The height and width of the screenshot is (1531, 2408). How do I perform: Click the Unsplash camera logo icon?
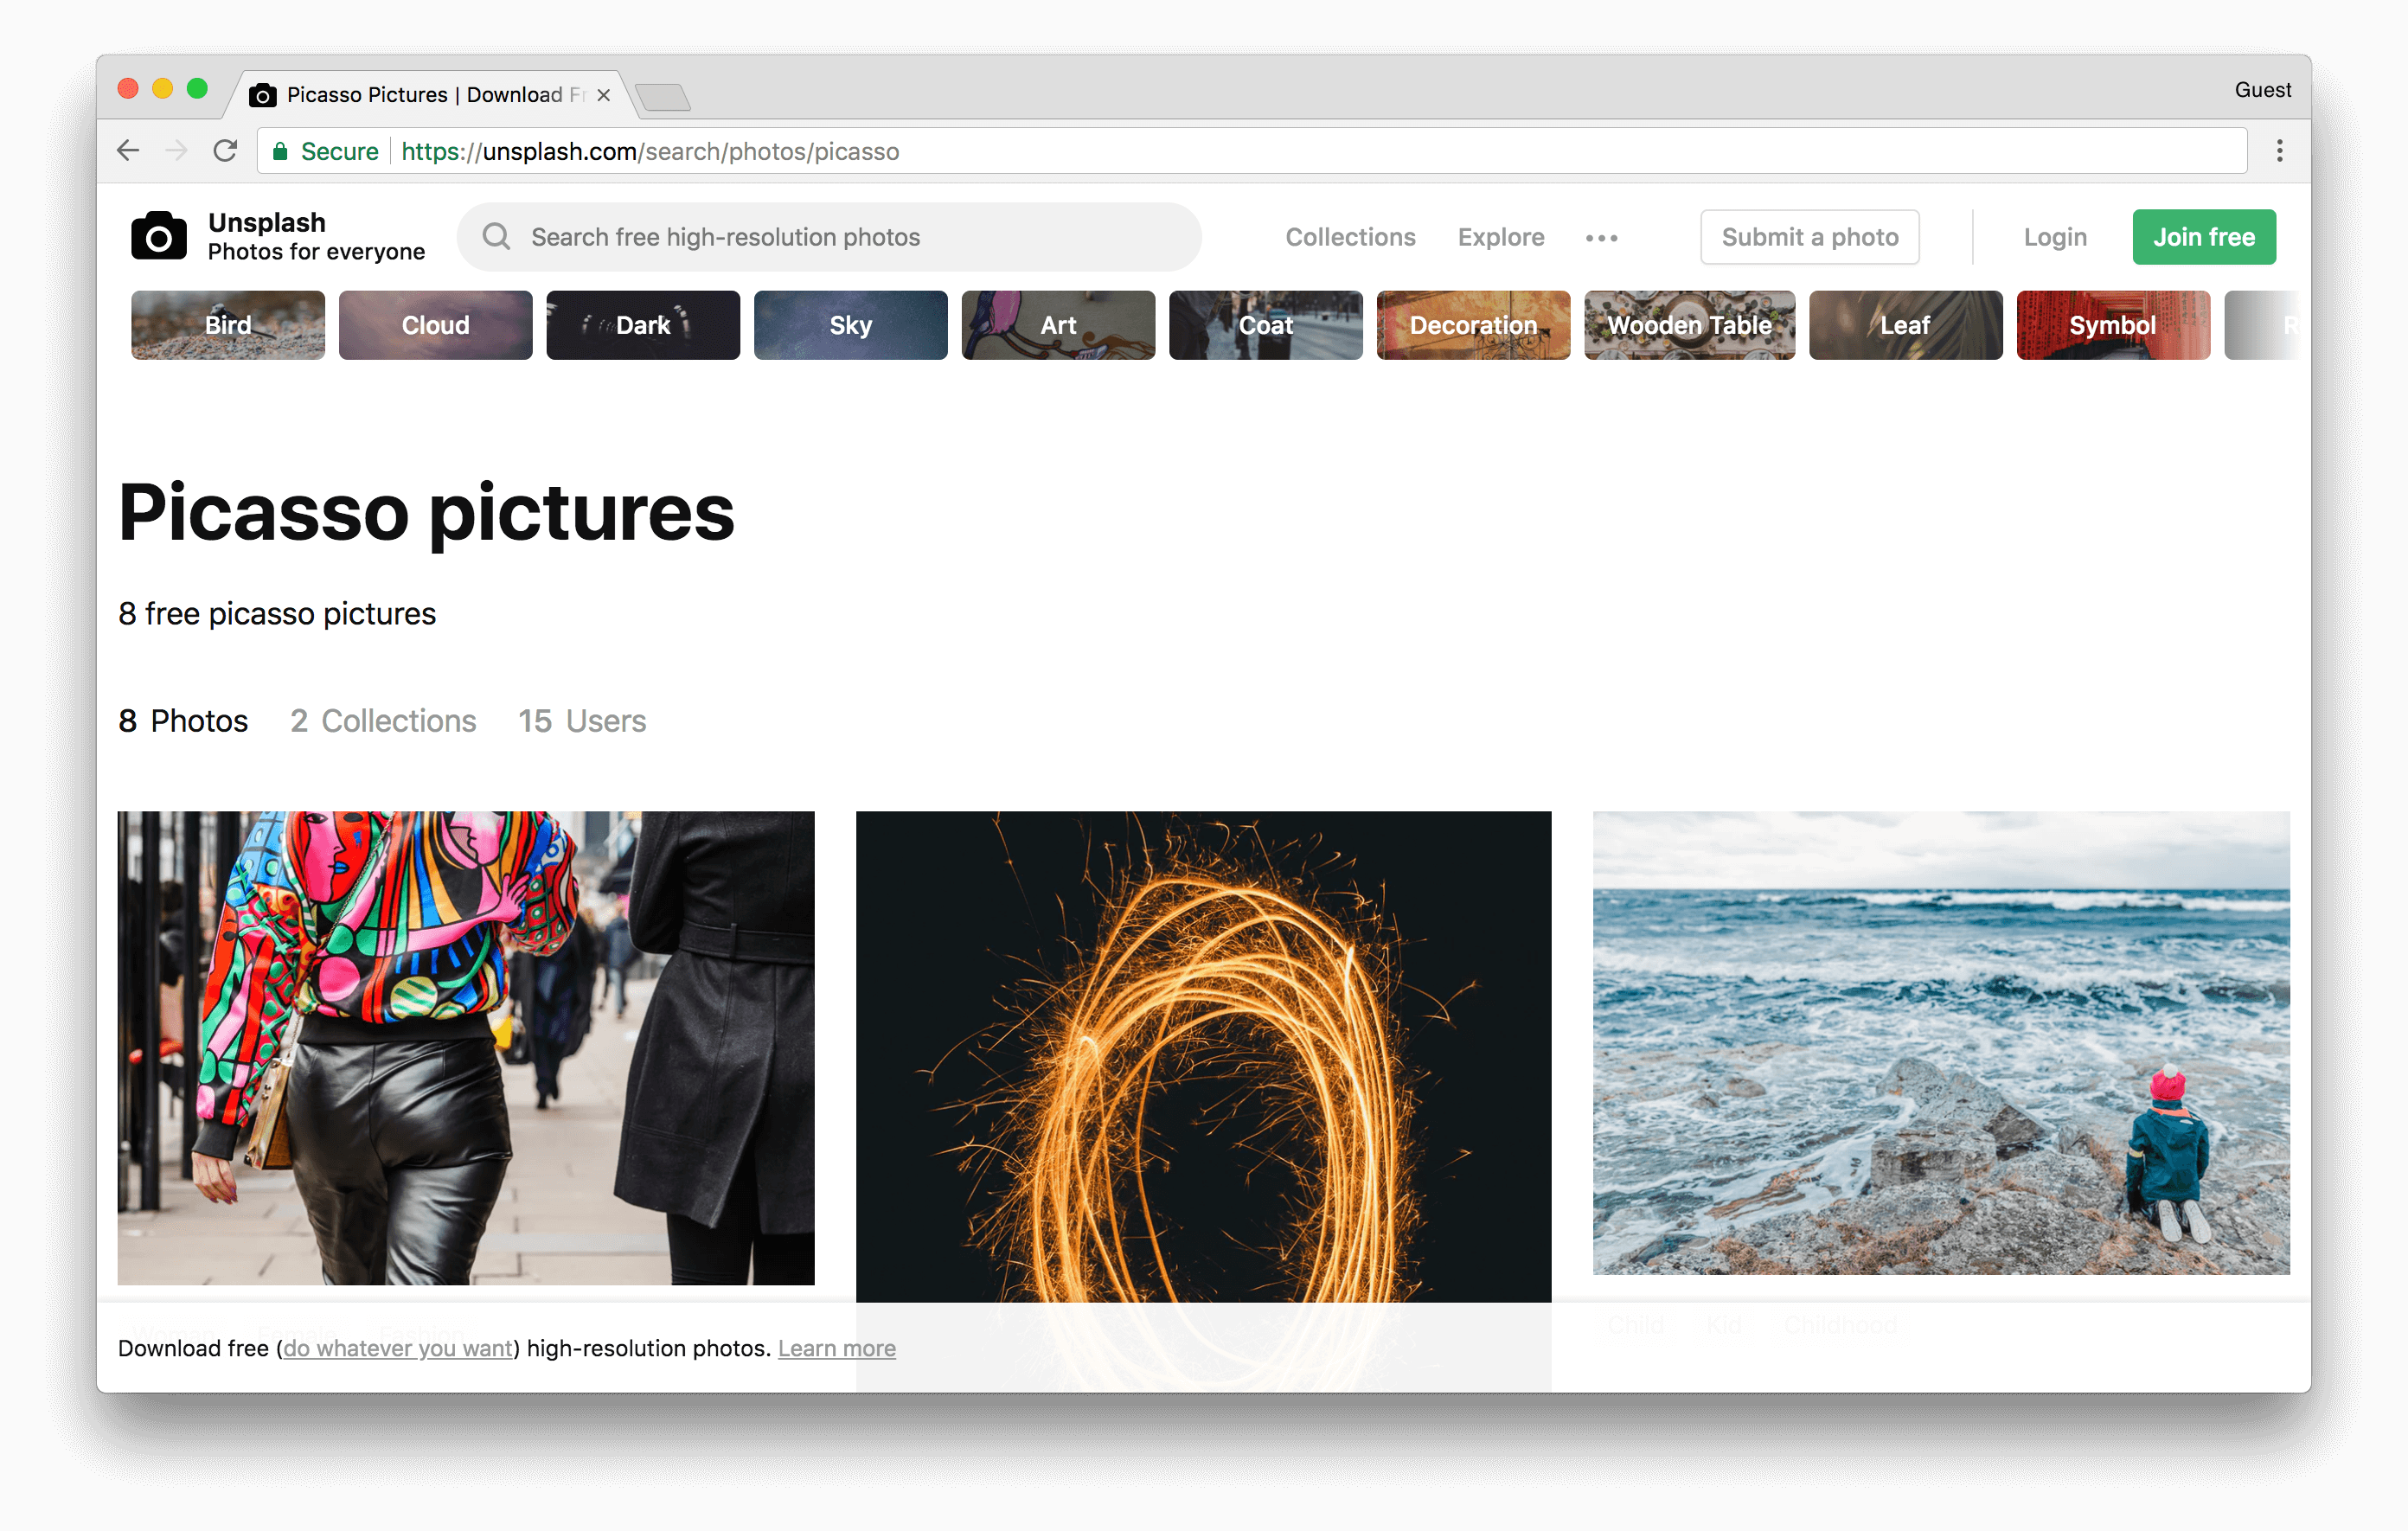click(158, 236)
